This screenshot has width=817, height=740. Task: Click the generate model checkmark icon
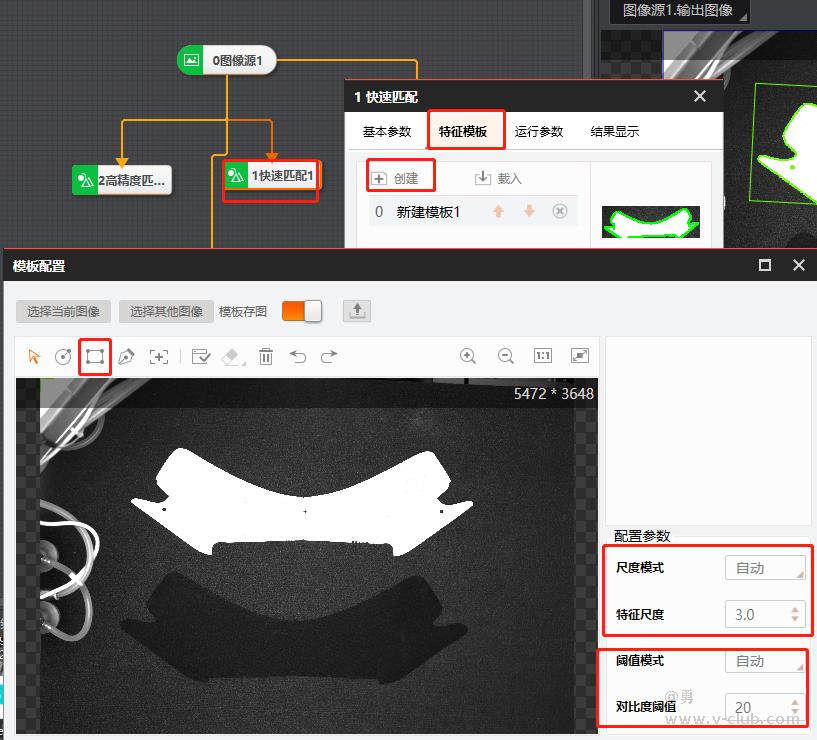201,356
